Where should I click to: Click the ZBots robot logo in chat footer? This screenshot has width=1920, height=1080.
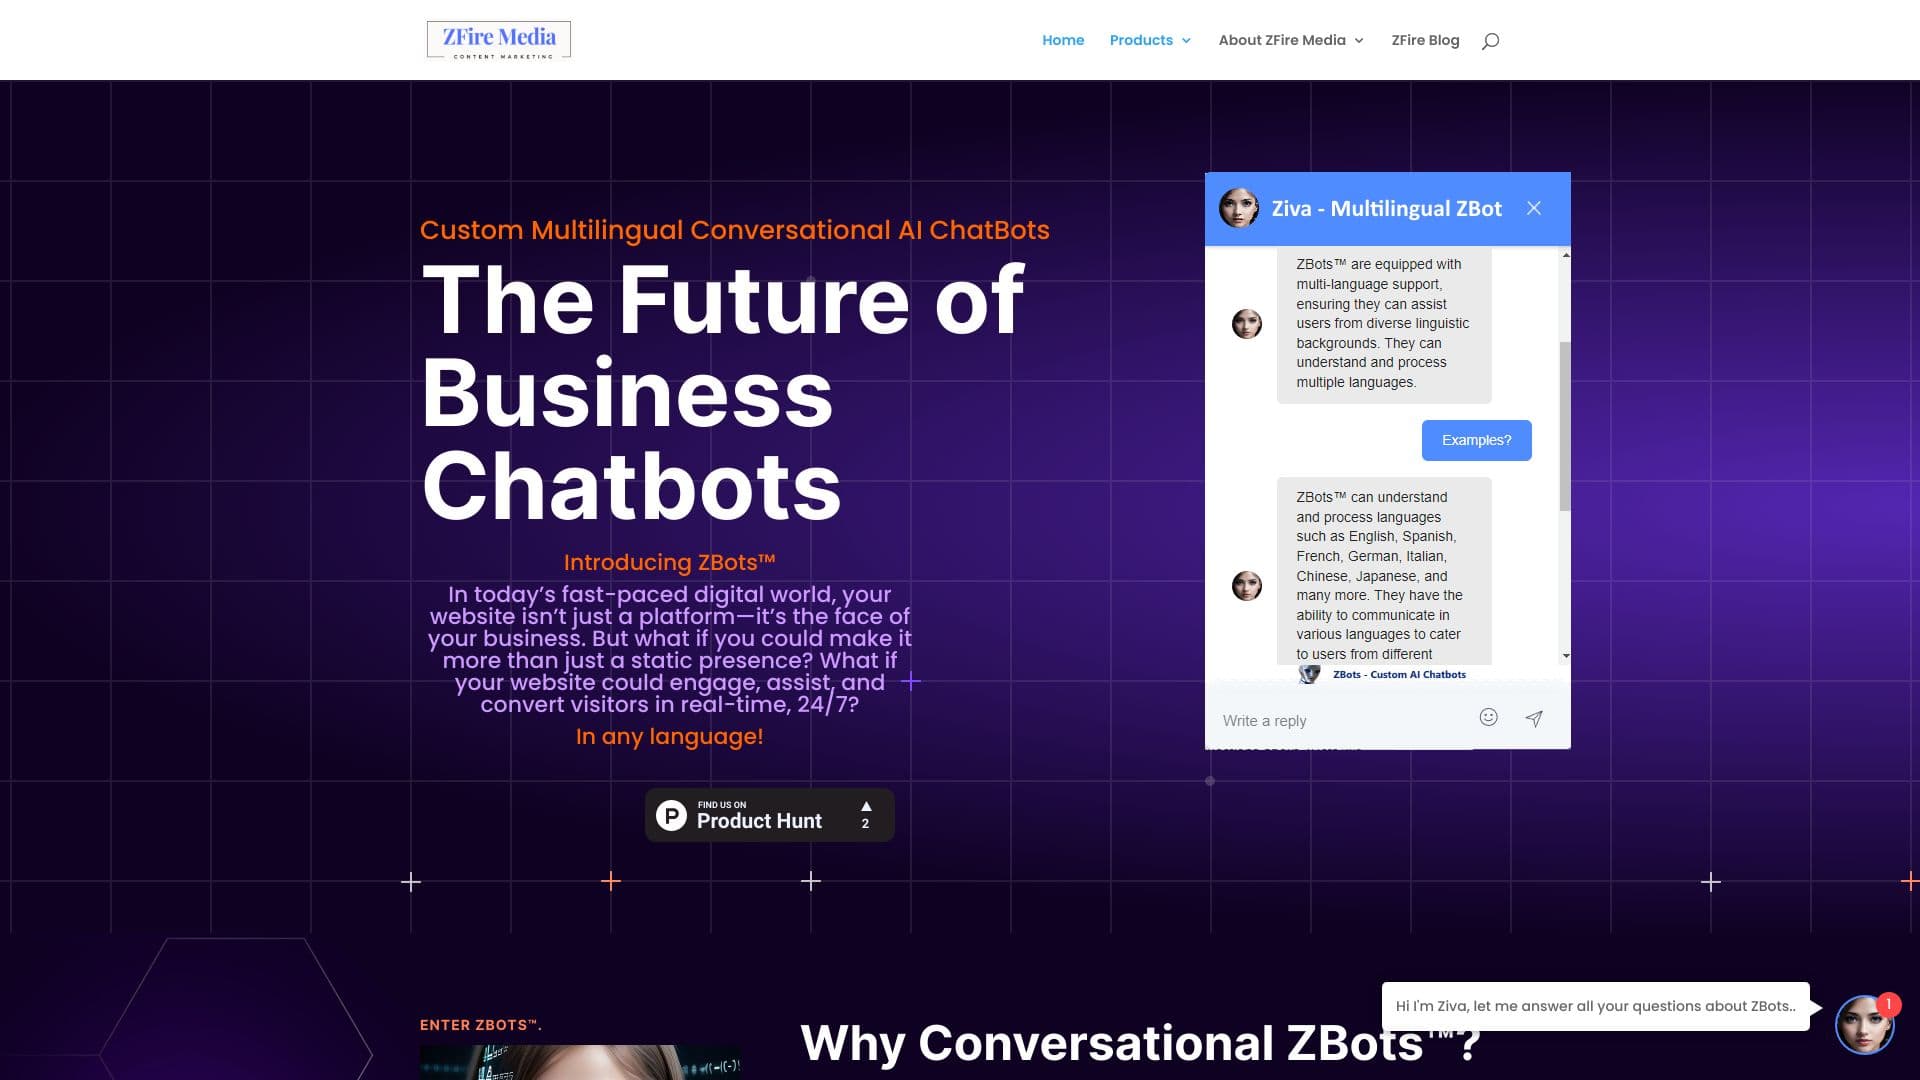point(1308,674)
